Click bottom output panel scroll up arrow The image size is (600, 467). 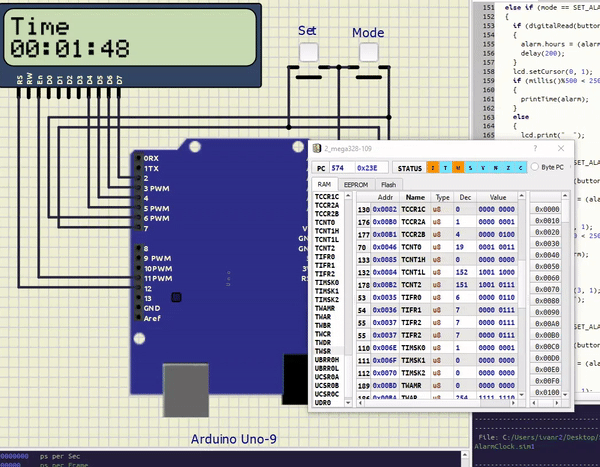pyautogui.click(x=465, y=455)
